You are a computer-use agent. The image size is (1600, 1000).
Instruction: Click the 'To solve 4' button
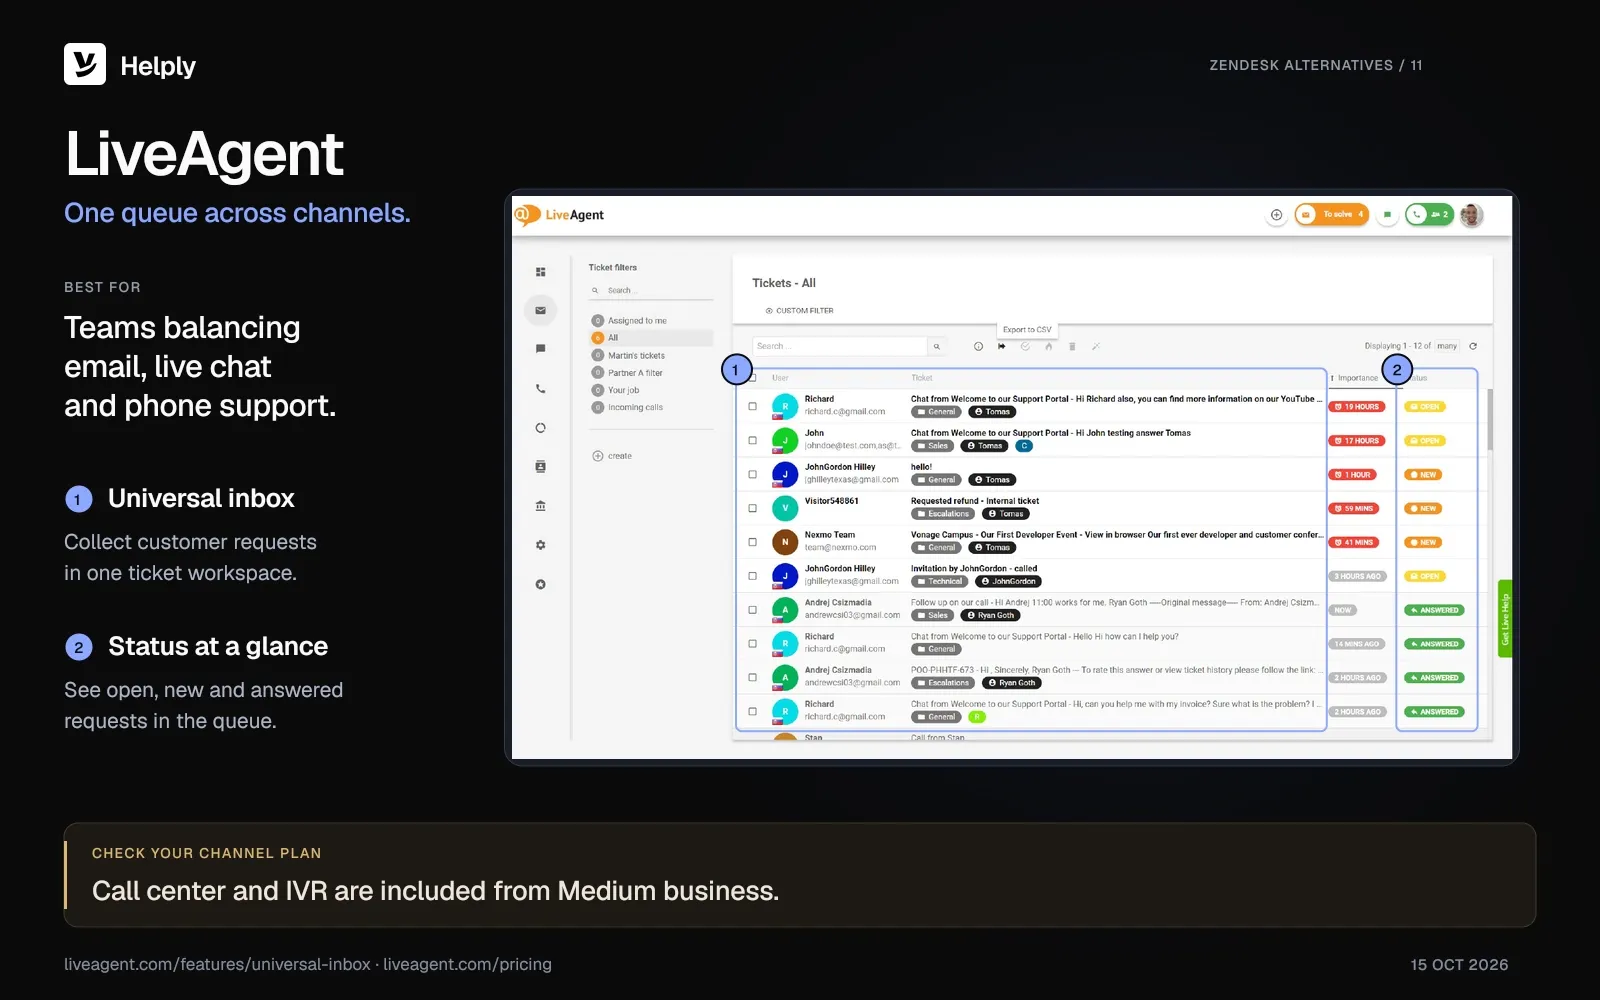click(x=1331, y=215)
